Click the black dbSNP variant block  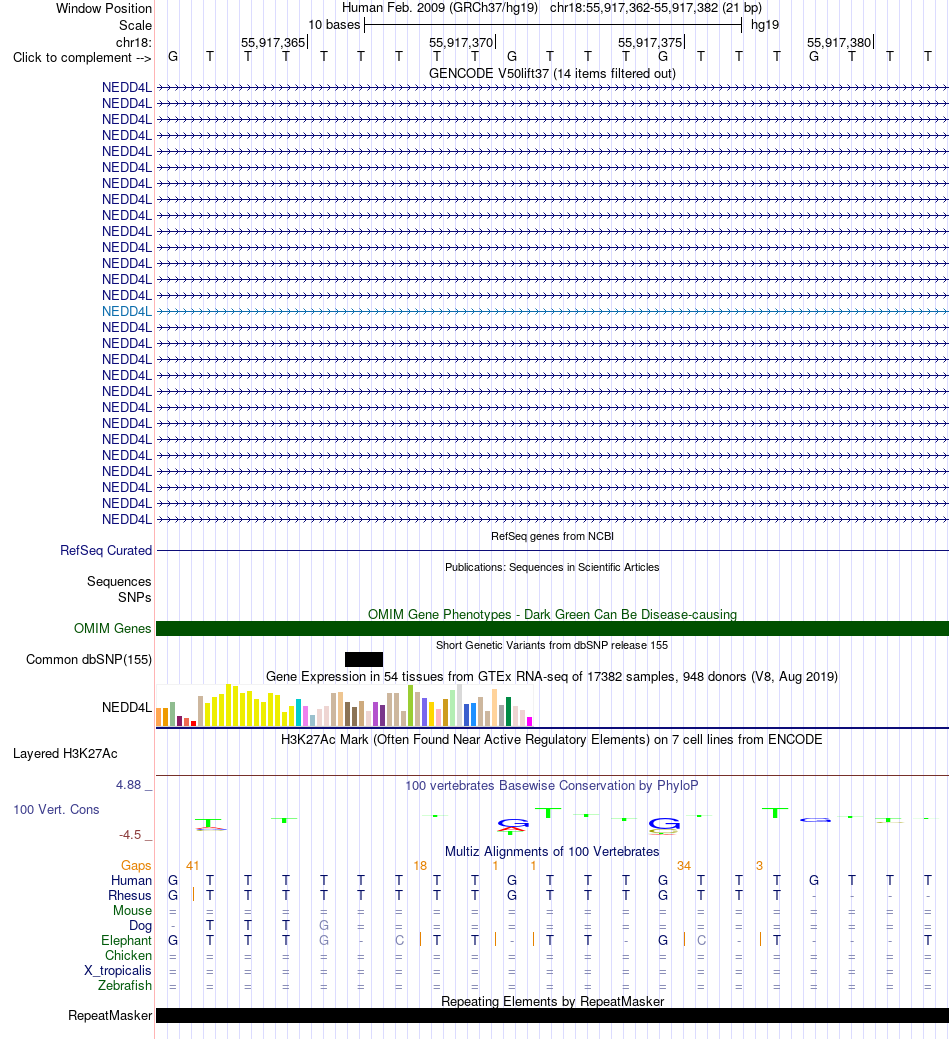[364, 659]
